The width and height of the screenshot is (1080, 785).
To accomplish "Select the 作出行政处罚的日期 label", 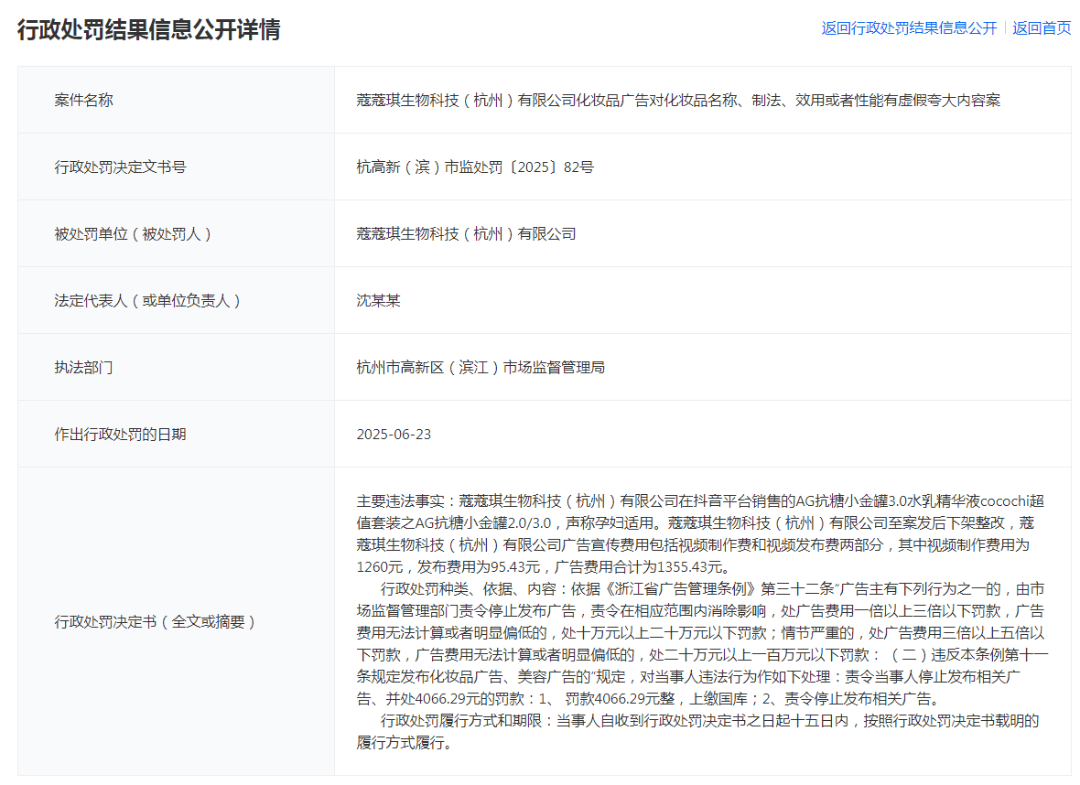I will coord(120,434).
